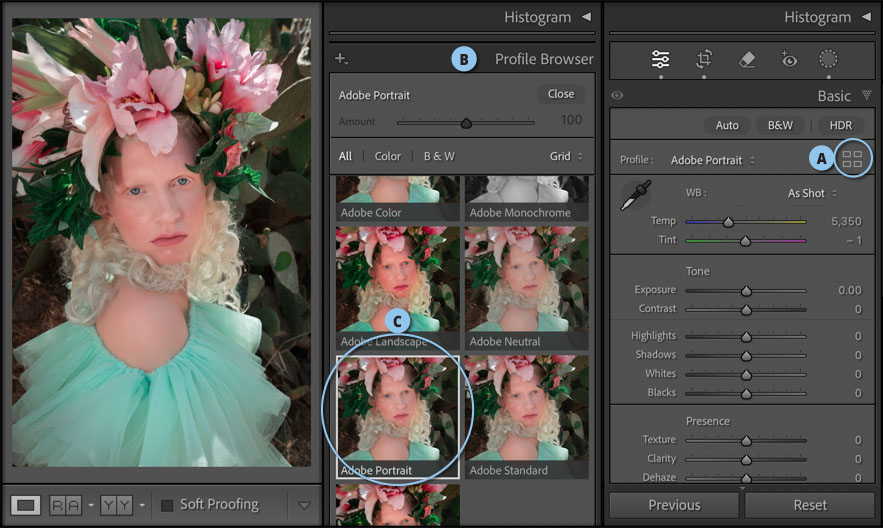Close the Profile Browser
Image resolution: width=883 pixels, height=528 pixels.
(561, 94)
